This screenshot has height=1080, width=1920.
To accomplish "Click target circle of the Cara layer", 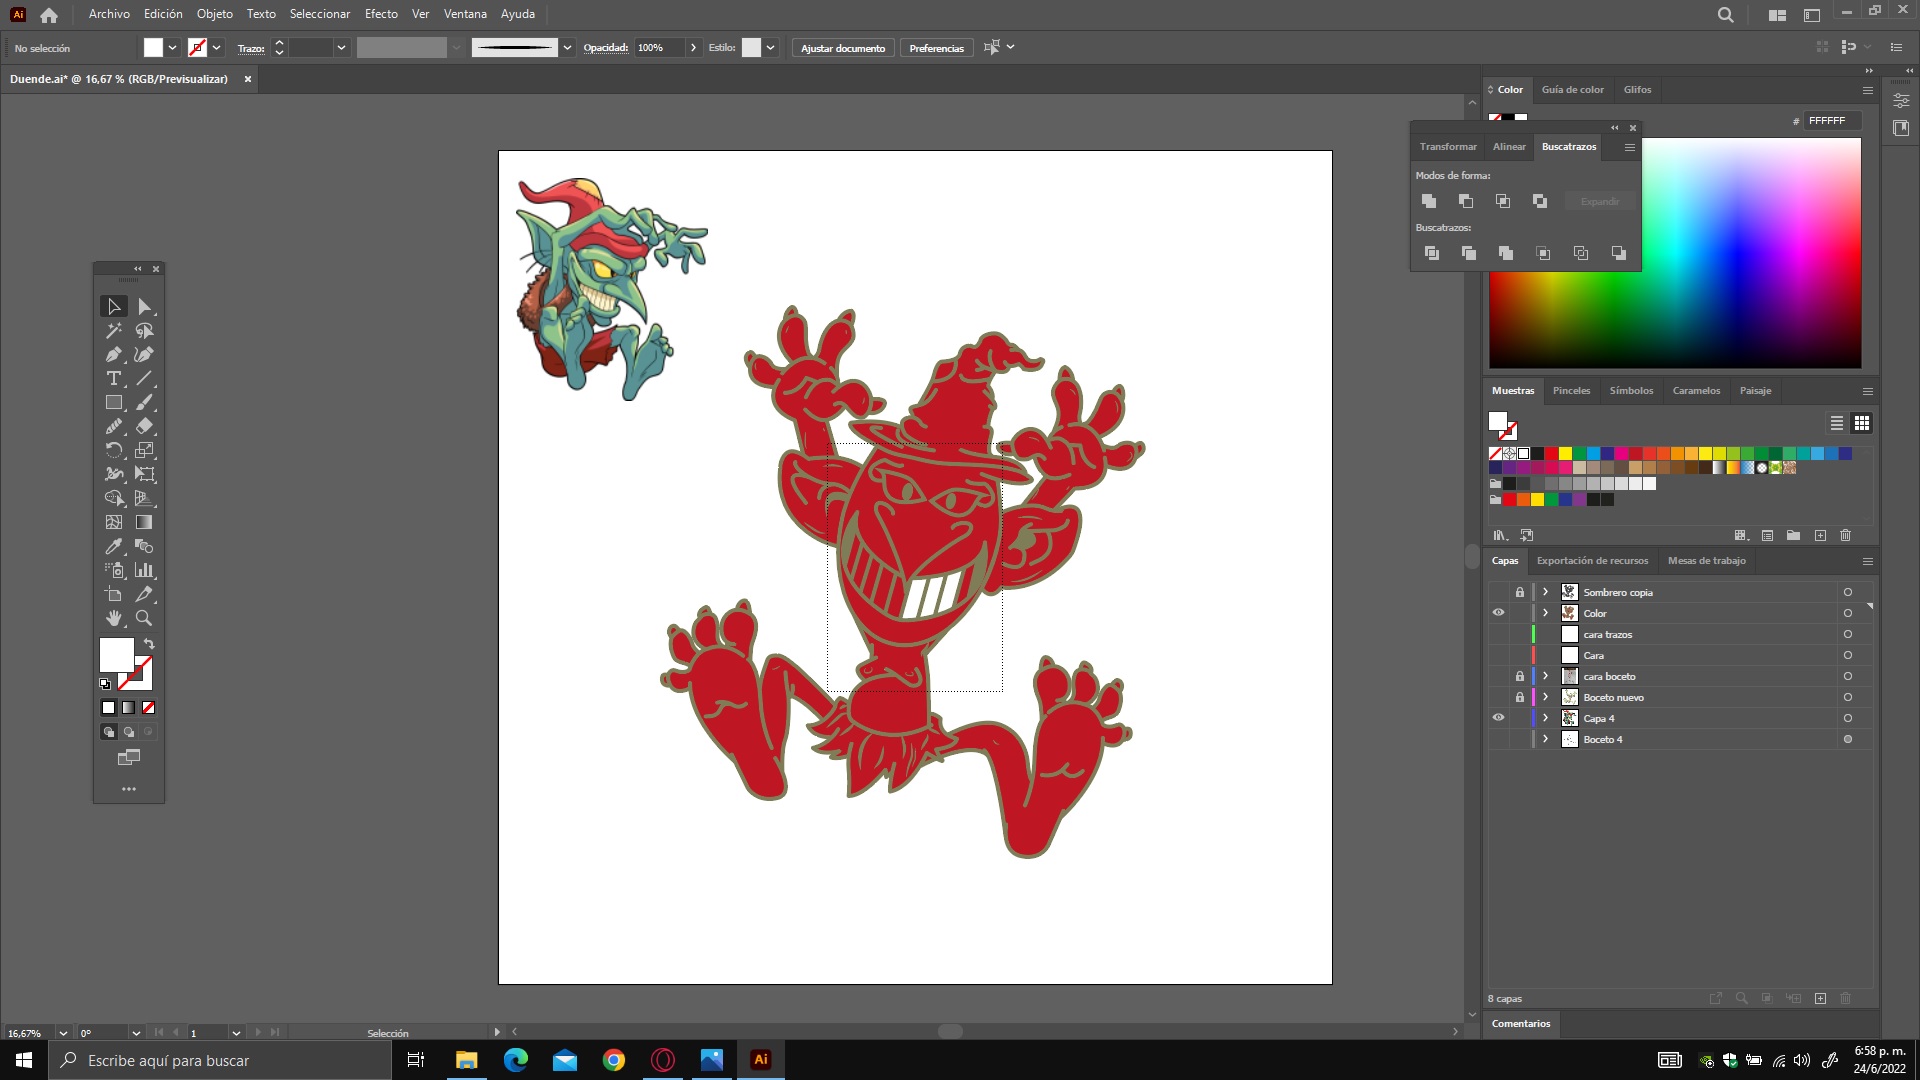I will click(x=1848, y=655).
